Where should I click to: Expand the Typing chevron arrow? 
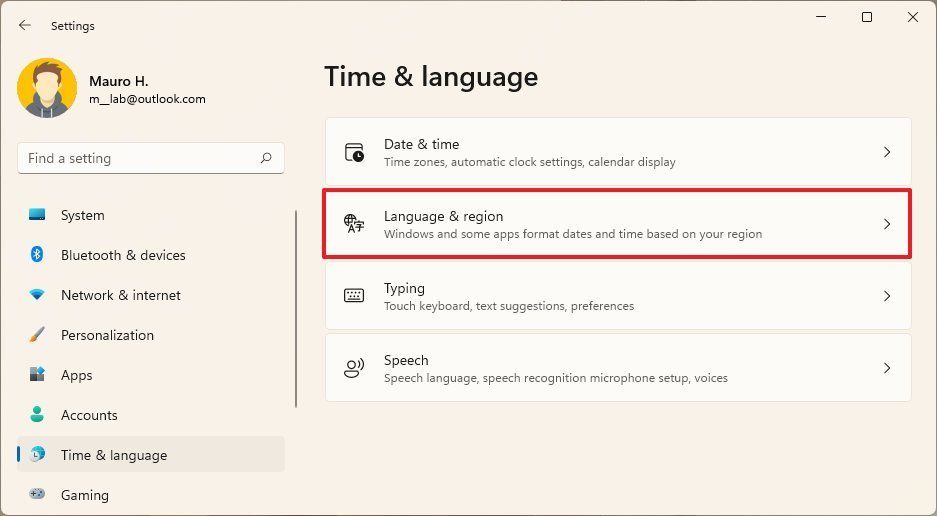887,296
